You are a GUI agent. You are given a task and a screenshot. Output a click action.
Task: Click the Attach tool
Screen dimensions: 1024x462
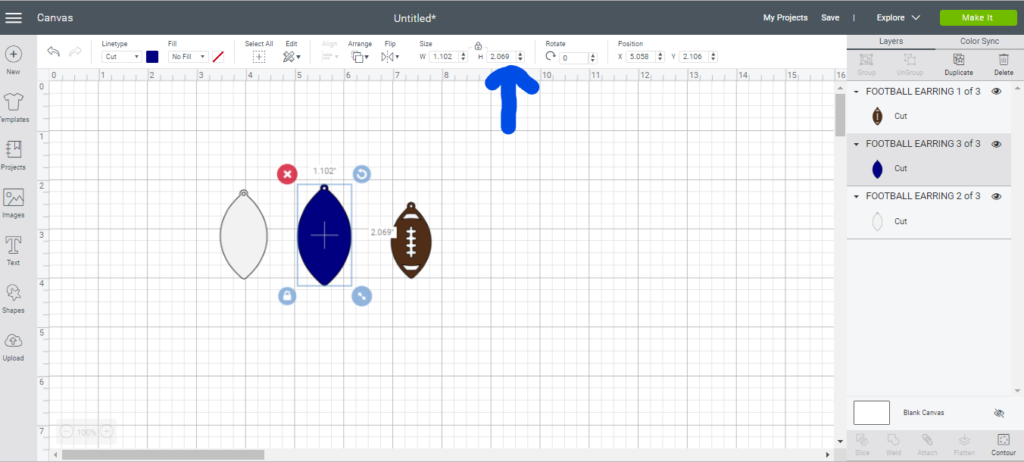pos(927,444)
